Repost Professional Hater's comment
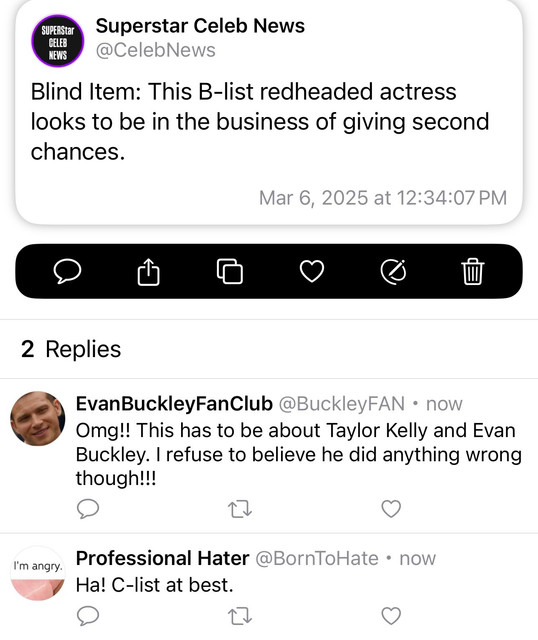The width and height of the screenshot is (538, 640). coord(240,616)
